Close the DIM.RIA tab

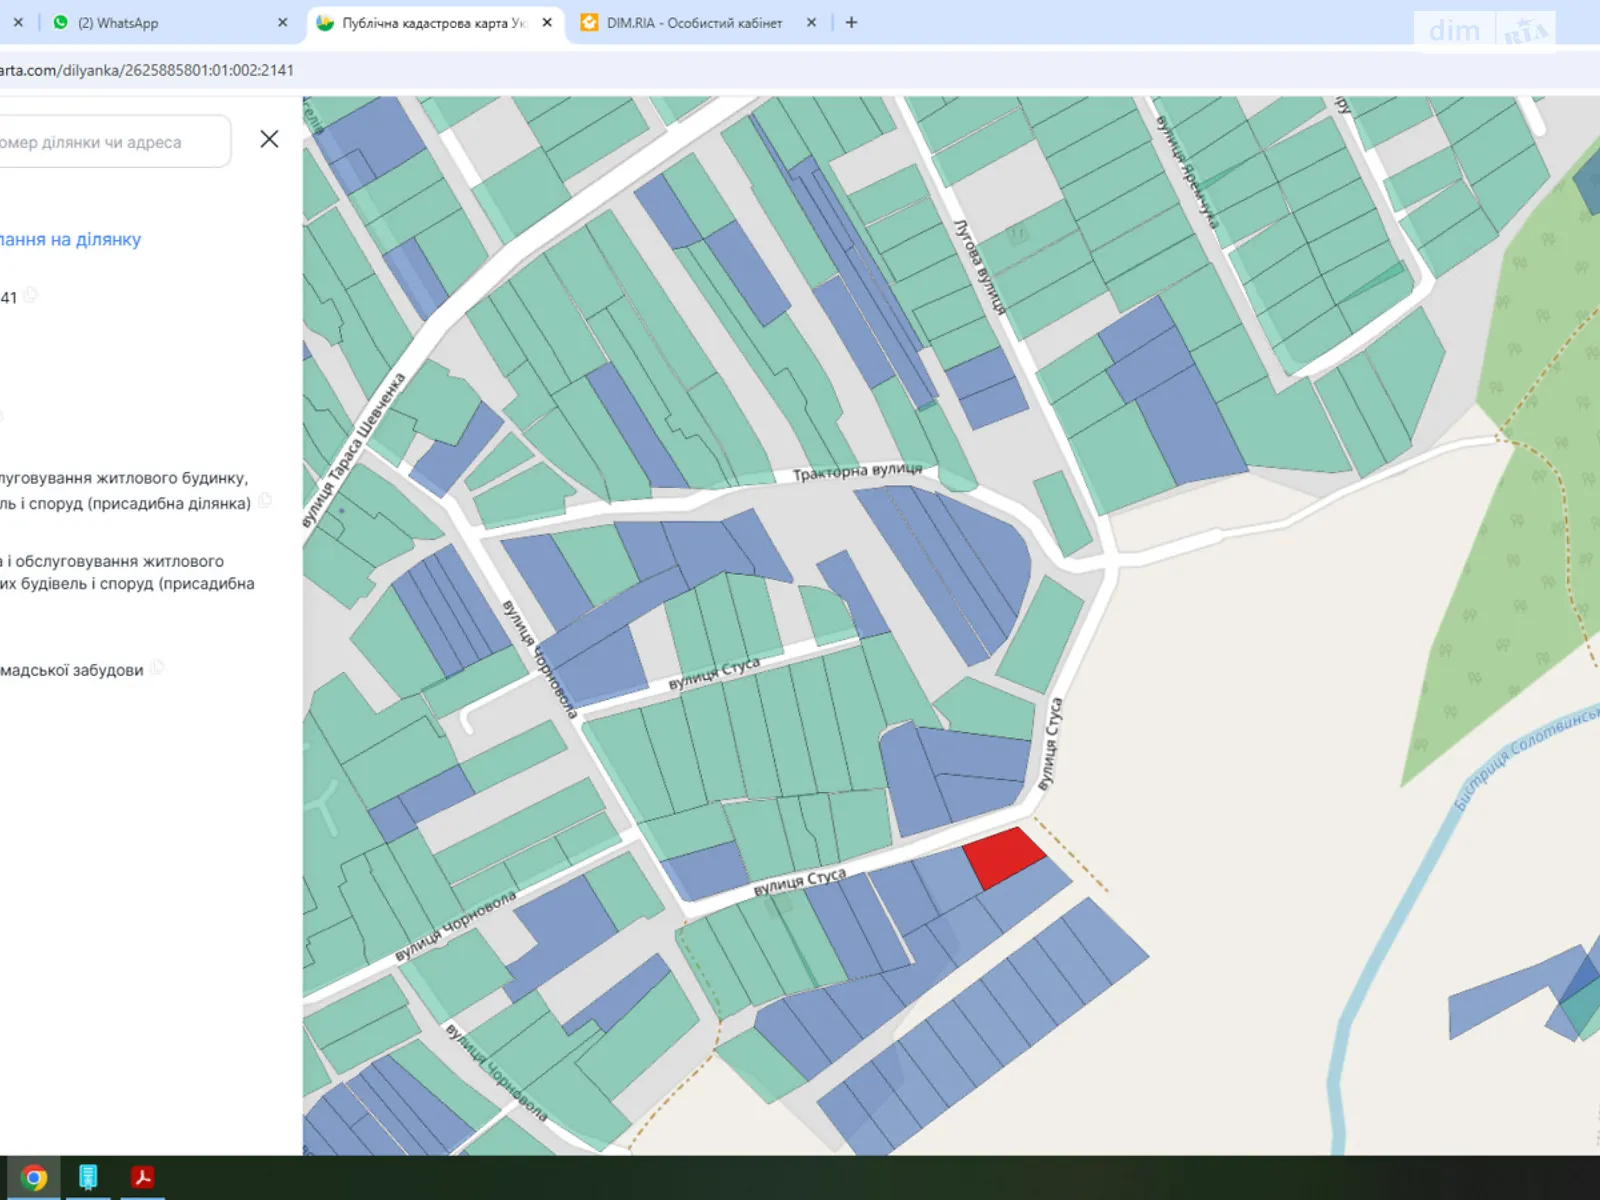point(811,22)
